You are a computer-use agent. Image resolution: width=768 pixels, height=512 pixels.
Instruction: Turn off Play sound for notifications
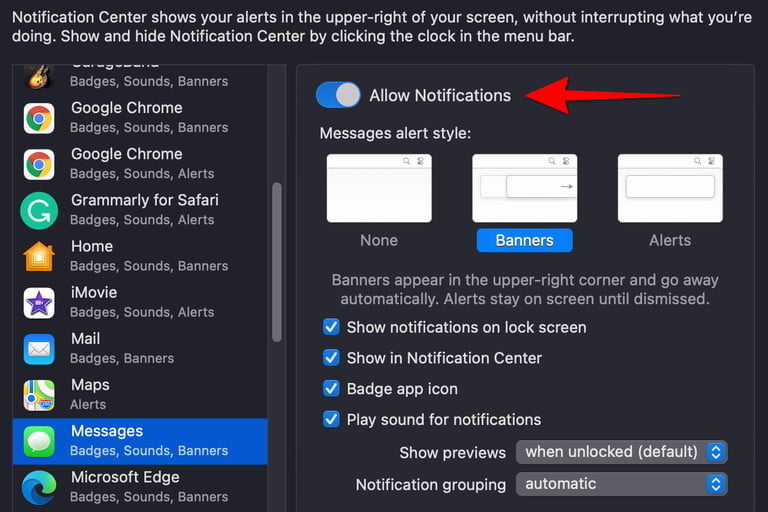click(x=331, y=420)
